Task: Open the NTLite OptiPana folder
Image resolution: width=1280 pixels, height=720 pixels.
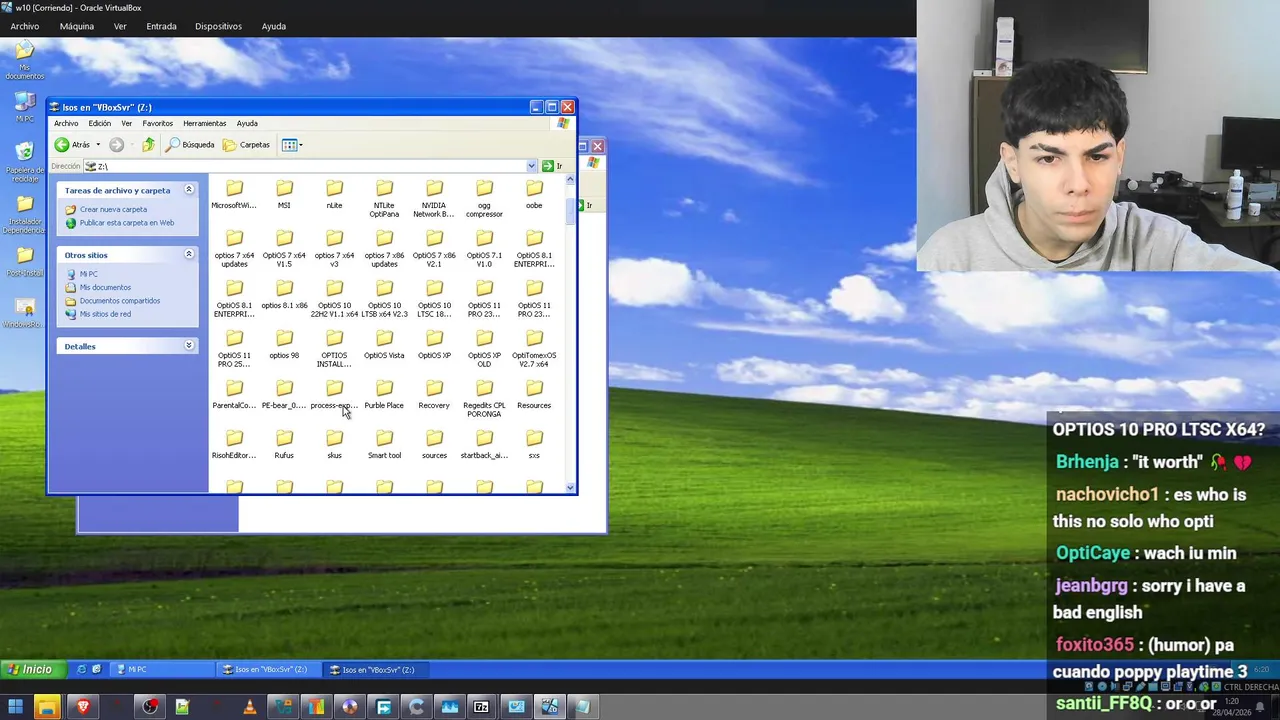Action: coord(384,198)
